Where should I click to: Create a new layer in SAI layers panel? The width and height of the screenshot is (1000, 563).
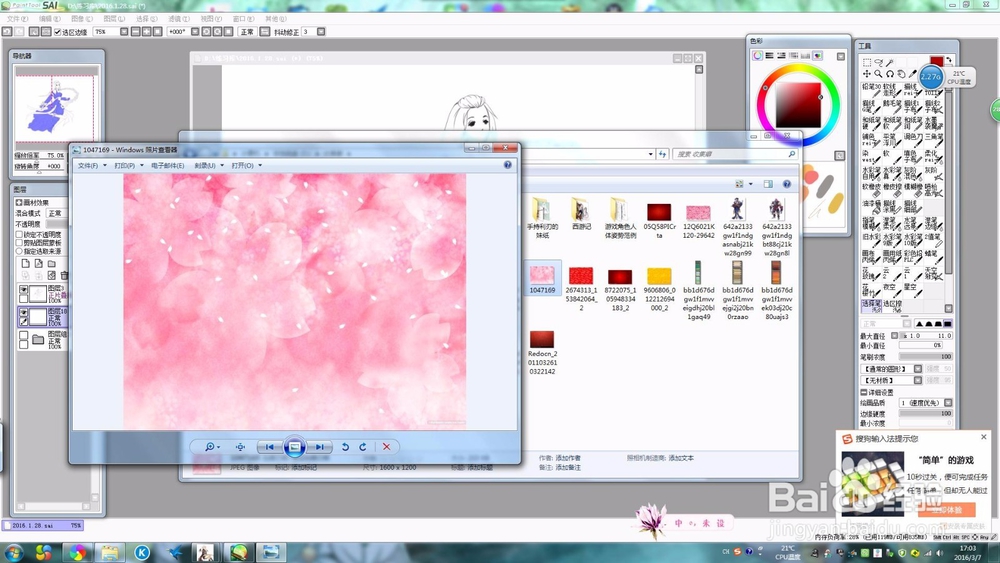point(26,263)
